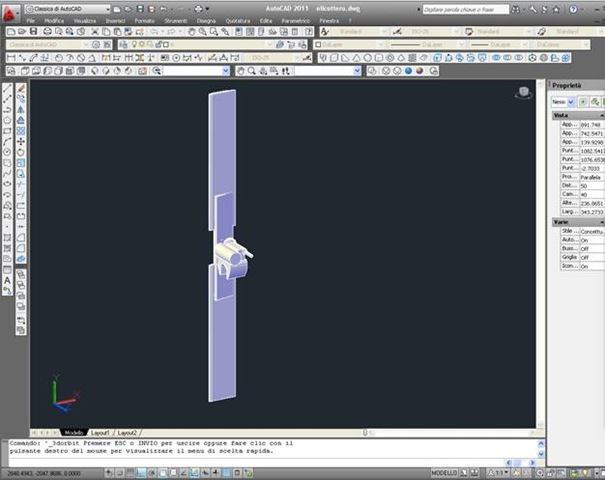
Task: Select the Mirror modify tool
Action: (x=21, y=110)
